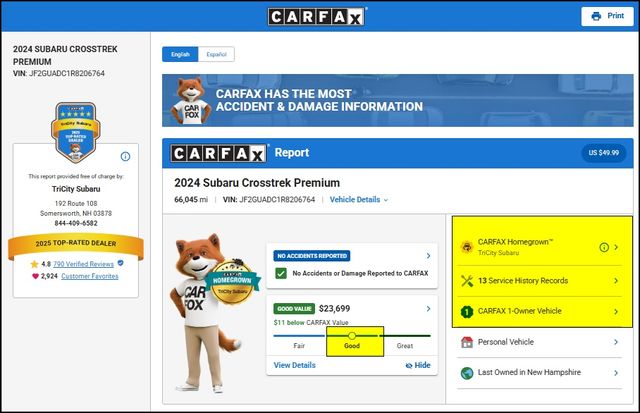Click the CARFAX logo in Report bar
The height and width of the screenshot is (413, 640).
pyautogui.click(x=218, y=153)
